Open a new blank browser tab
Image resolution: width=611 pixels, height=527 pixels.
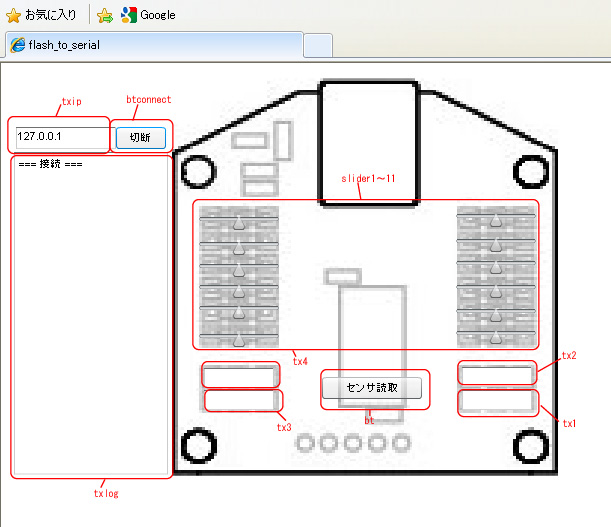point(318,46)
